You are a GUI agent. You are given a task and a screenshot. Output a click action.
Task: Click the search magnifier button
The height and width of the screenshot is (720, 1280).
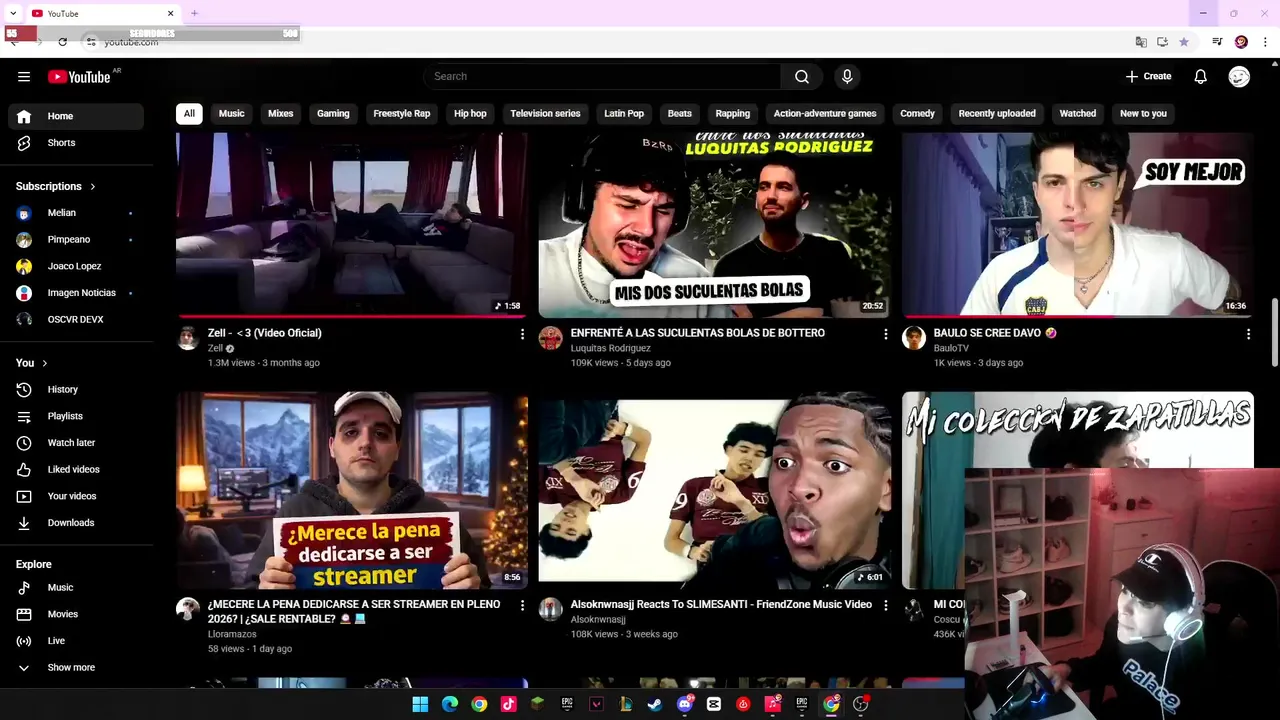tap(802, 77)
